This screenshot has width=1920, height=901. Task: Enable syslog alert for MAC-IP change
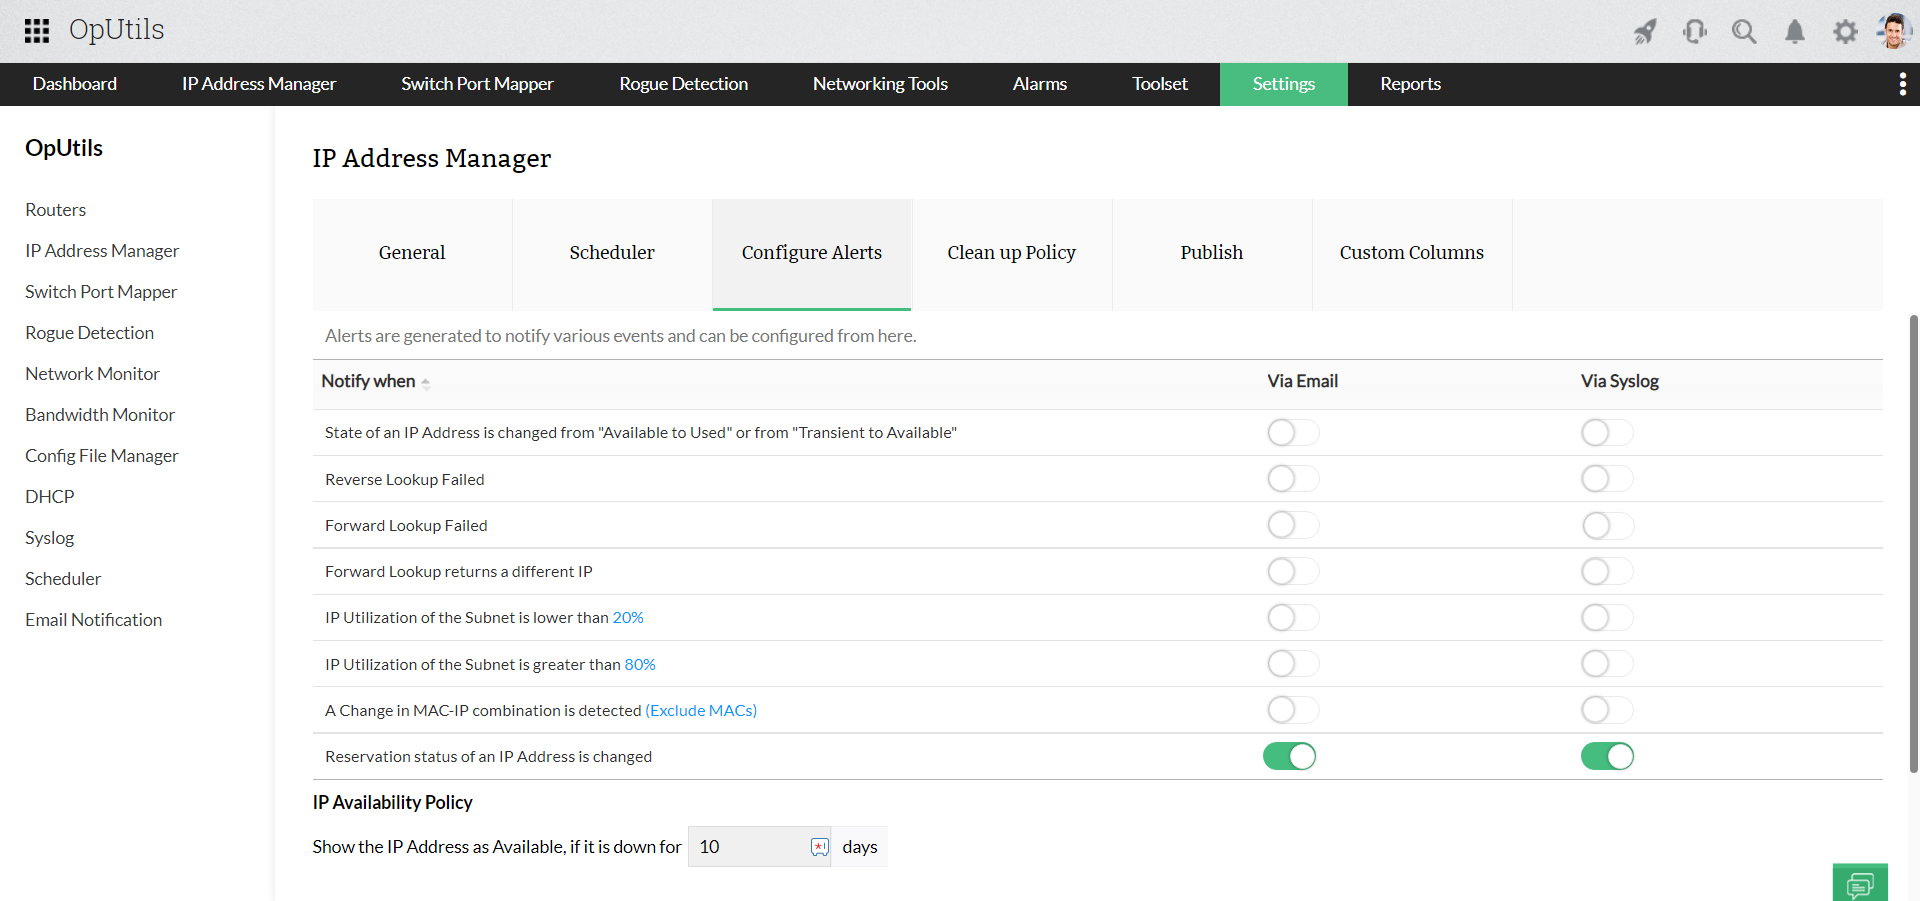(x=1607, y=710)
